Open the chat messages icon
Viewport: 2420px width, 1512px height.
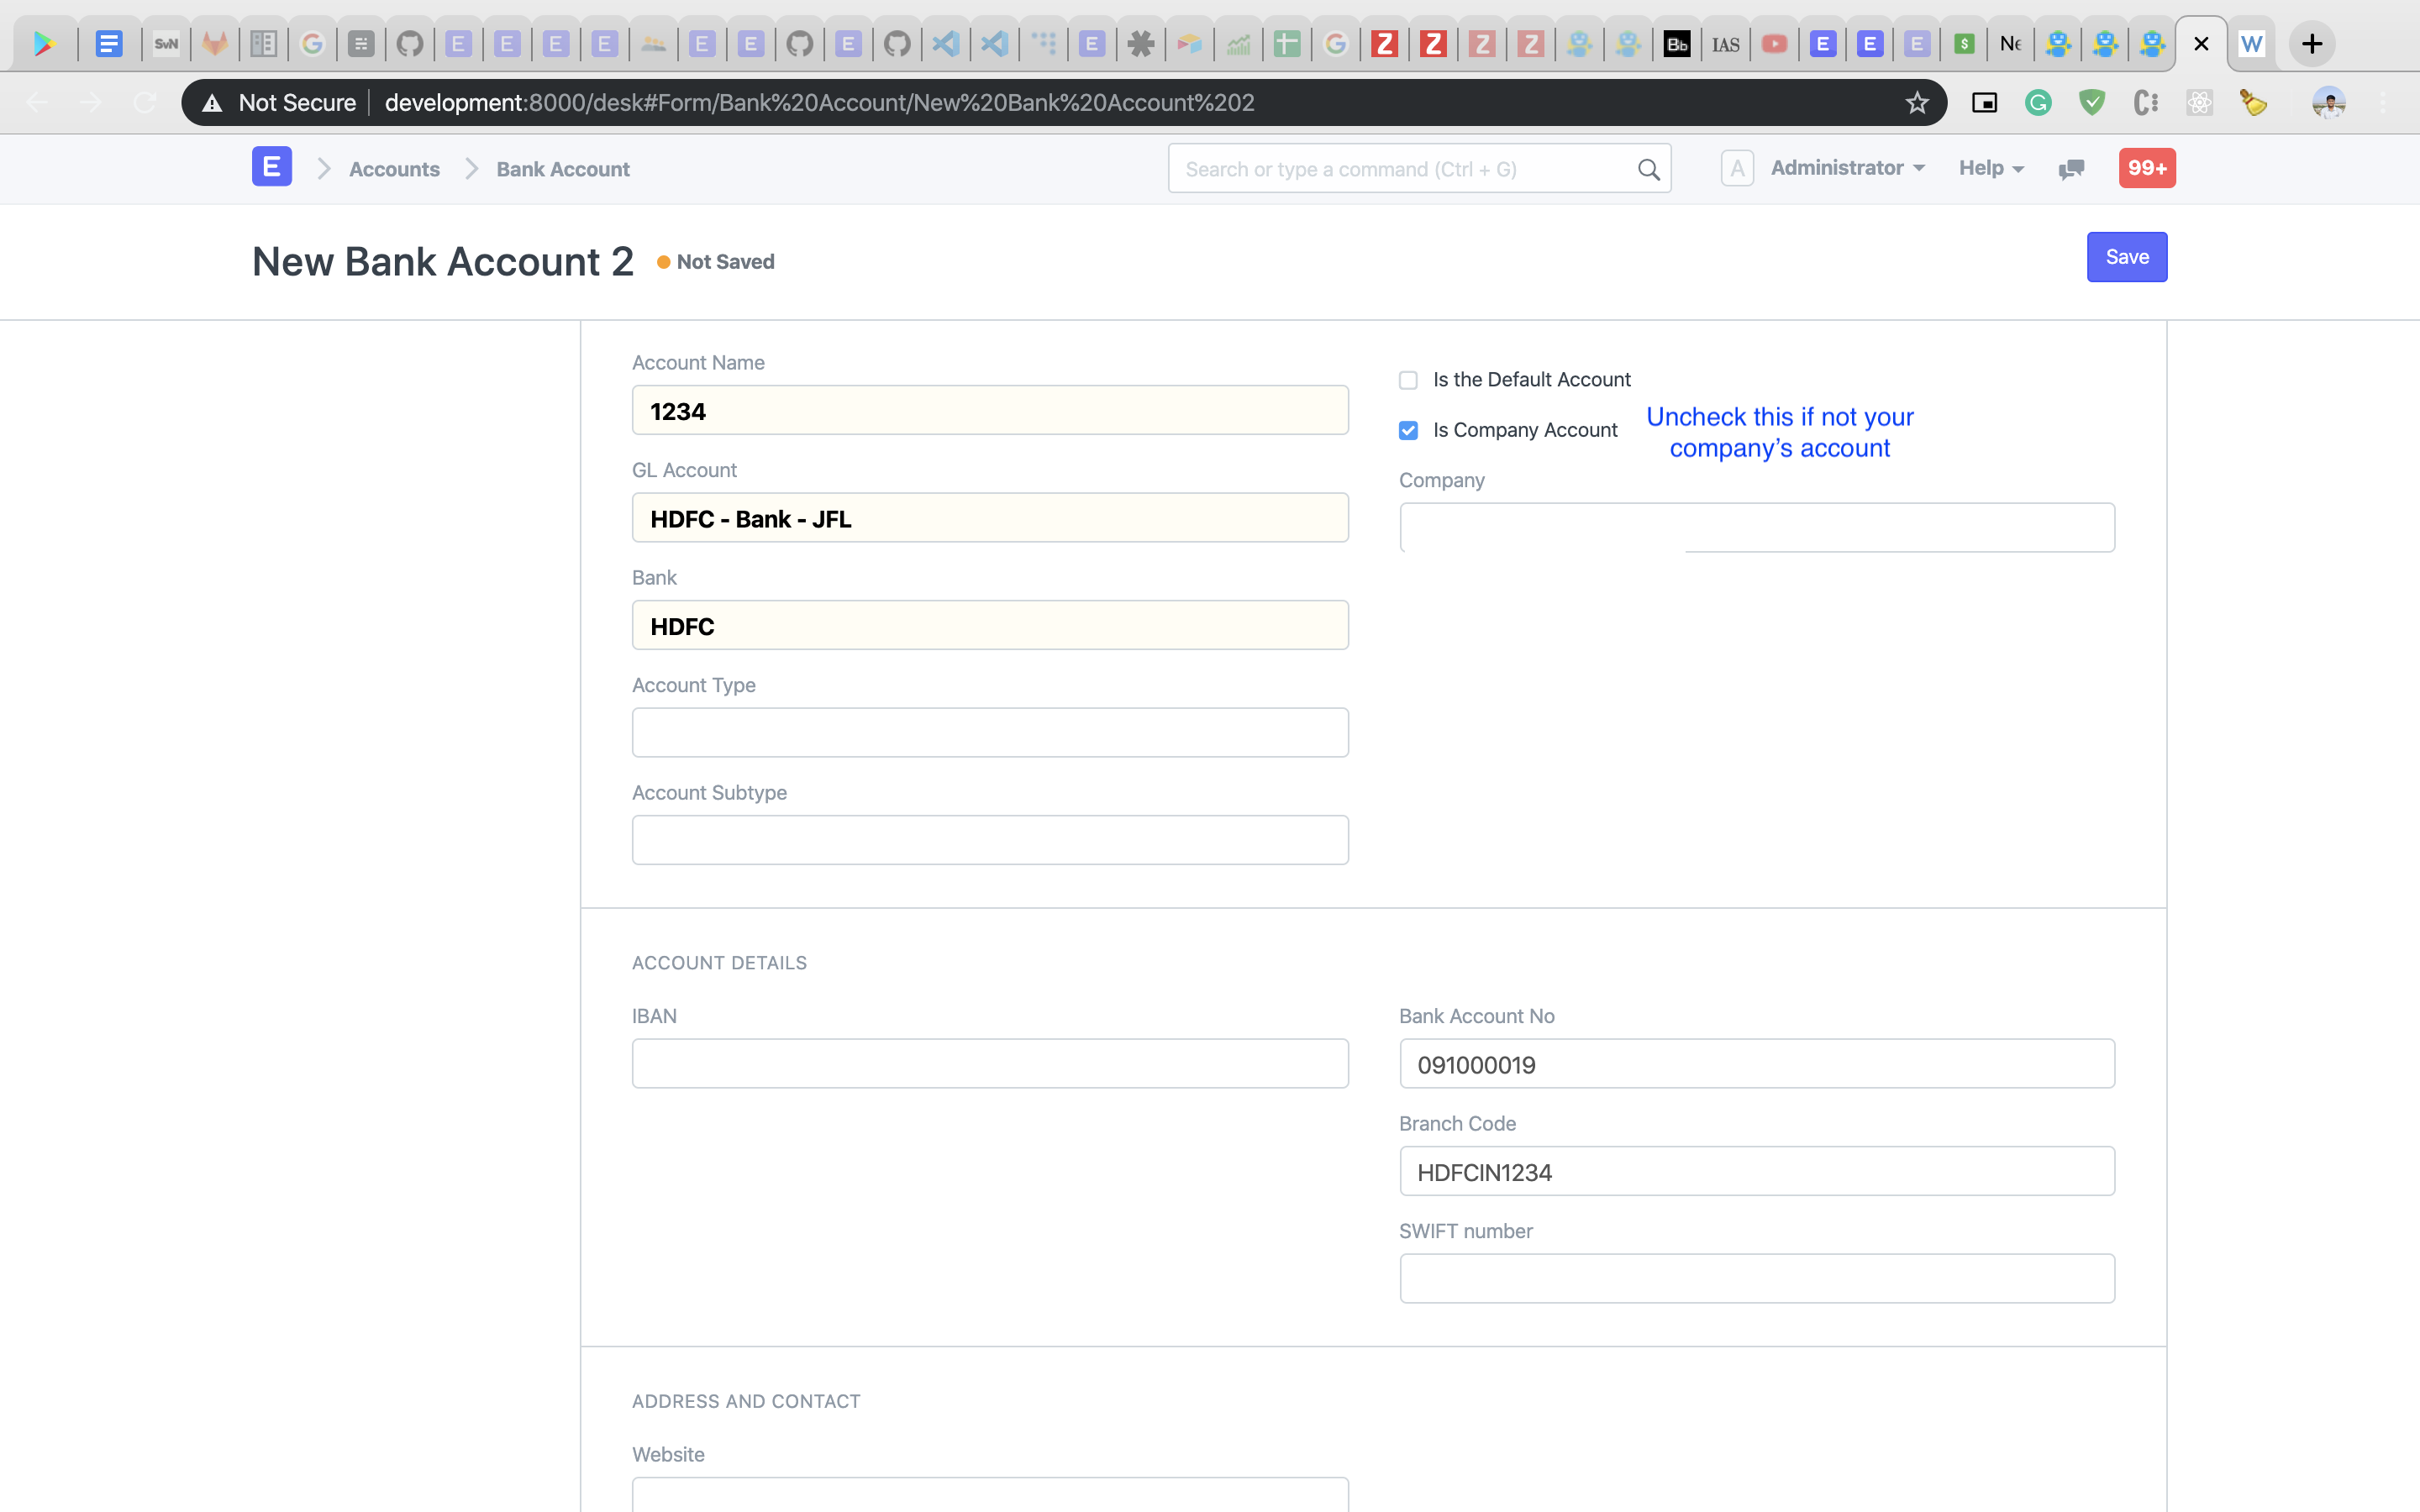[x=2071, y=169]
